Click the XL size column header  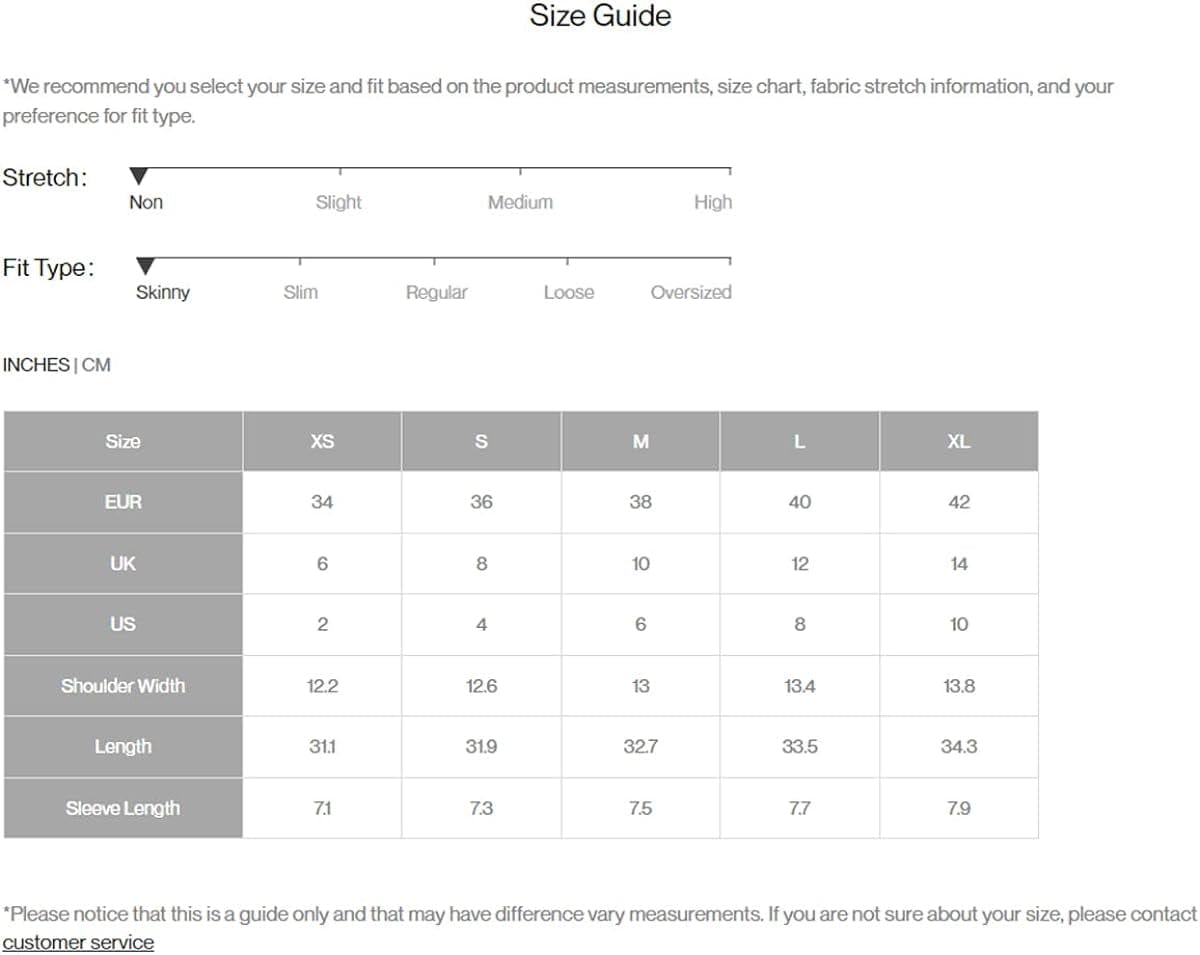tap(958, 441)
